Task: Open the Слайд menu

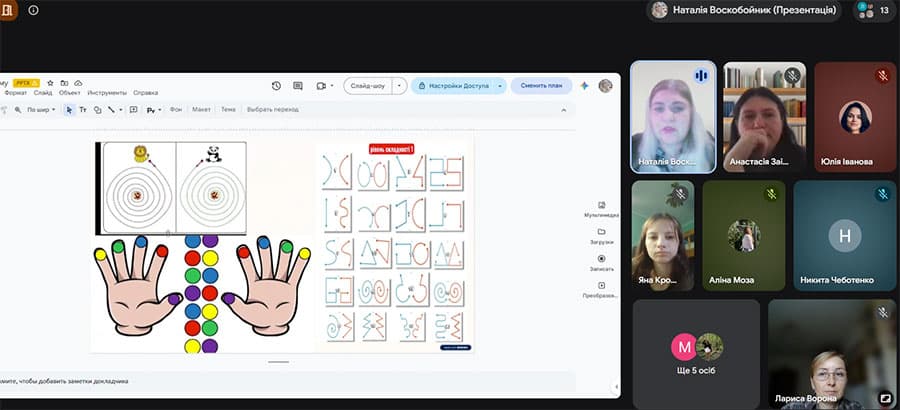Action: 42,92
